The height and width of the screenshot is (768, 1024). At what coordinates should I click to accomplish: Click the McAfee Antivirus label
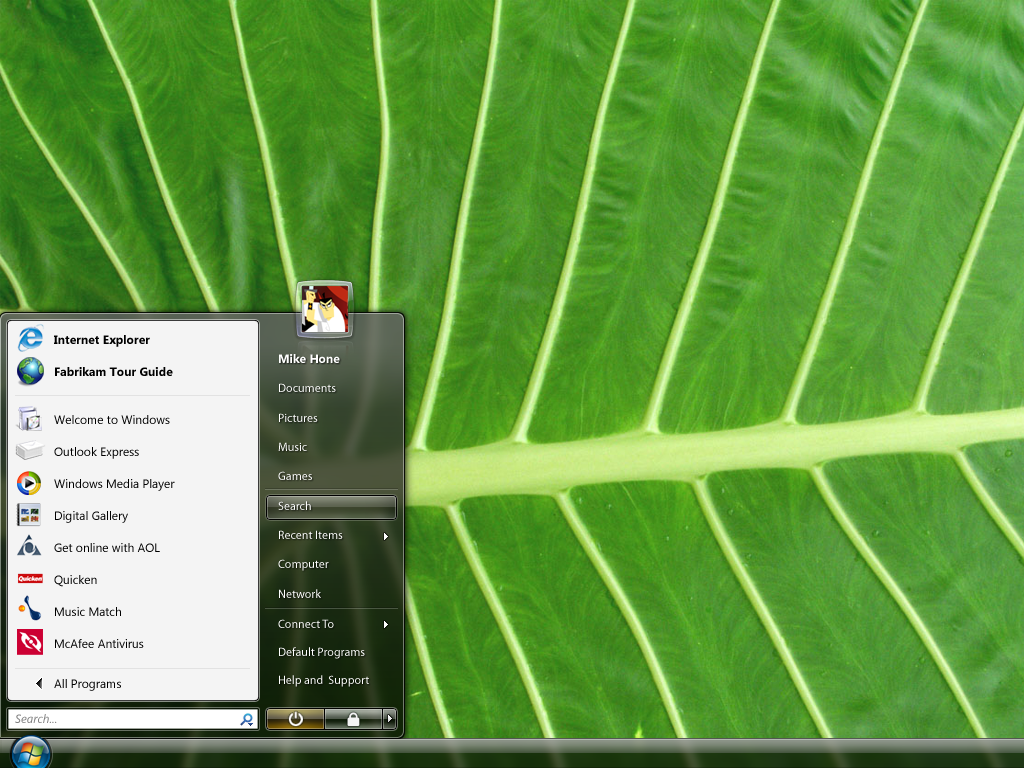[99, 644]
